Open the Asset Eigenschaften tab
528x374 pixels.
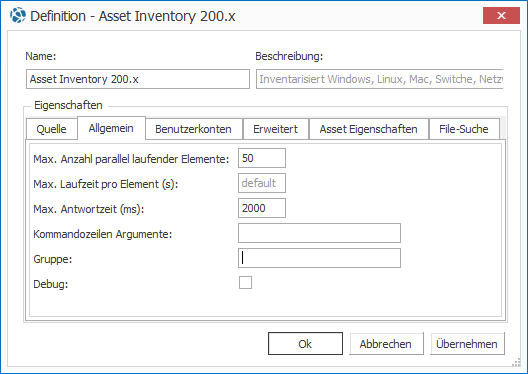(369, 129)
